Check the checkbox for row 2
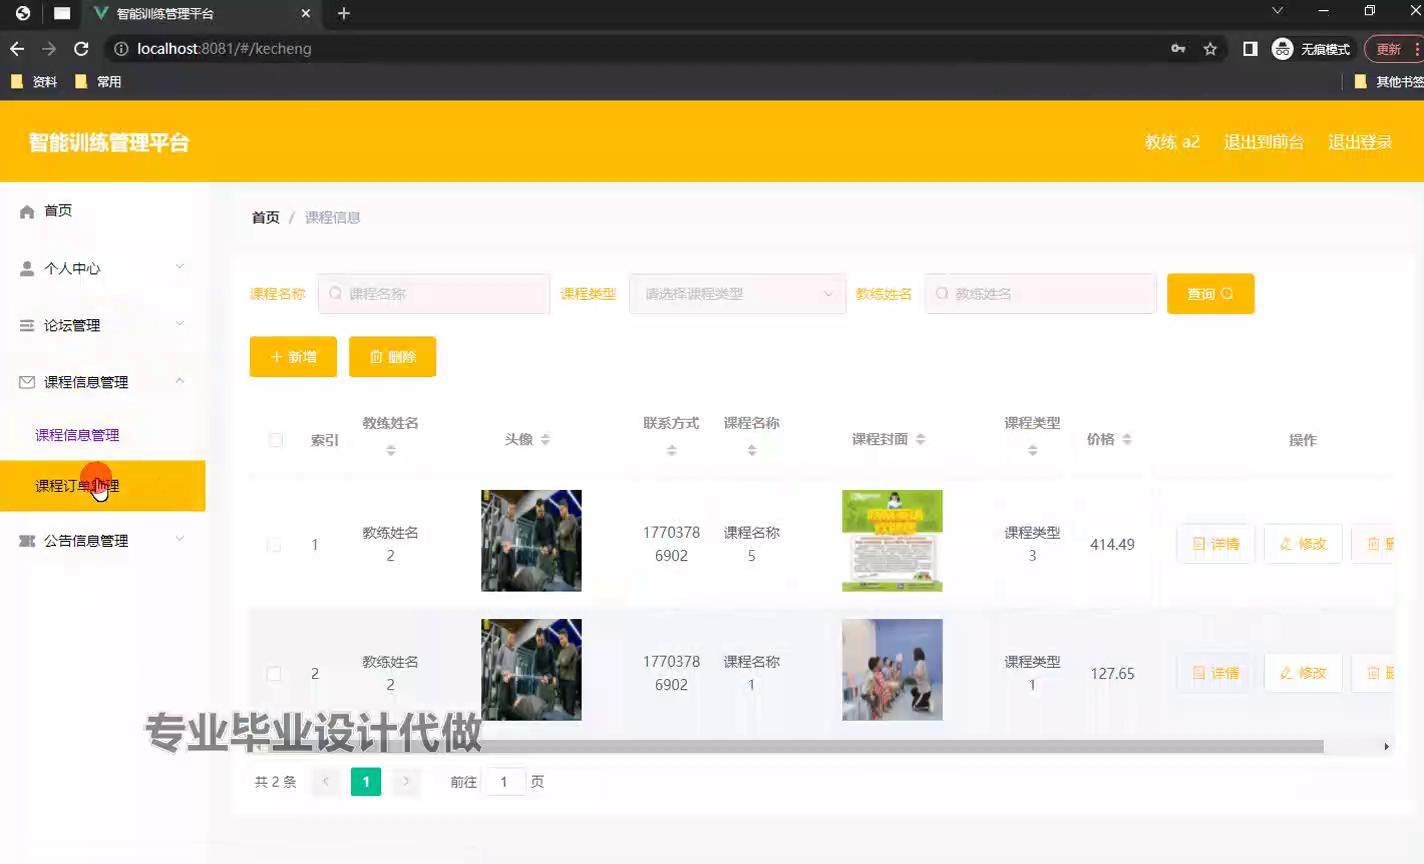 pyautogui.click(x=274, y=674)
